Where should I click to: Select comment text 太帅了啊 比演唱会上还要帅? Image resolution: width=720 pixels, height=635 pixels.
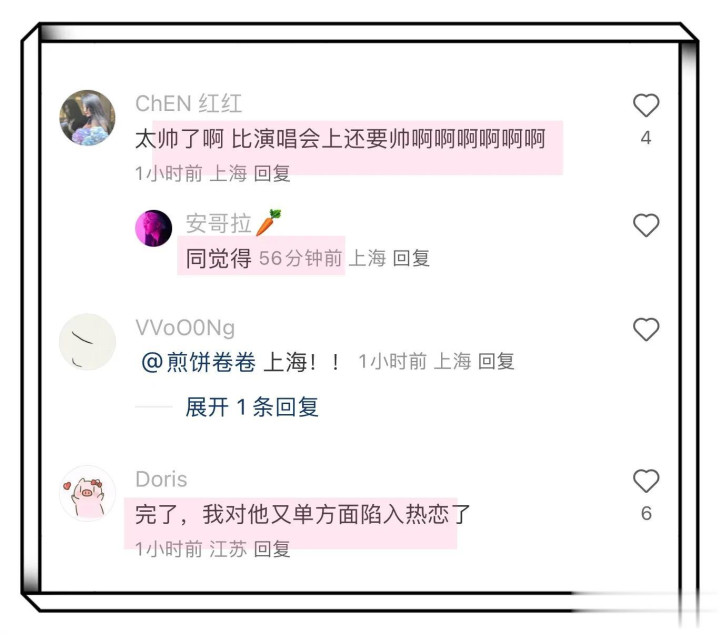pyautogui.click(x=271, y=139)
